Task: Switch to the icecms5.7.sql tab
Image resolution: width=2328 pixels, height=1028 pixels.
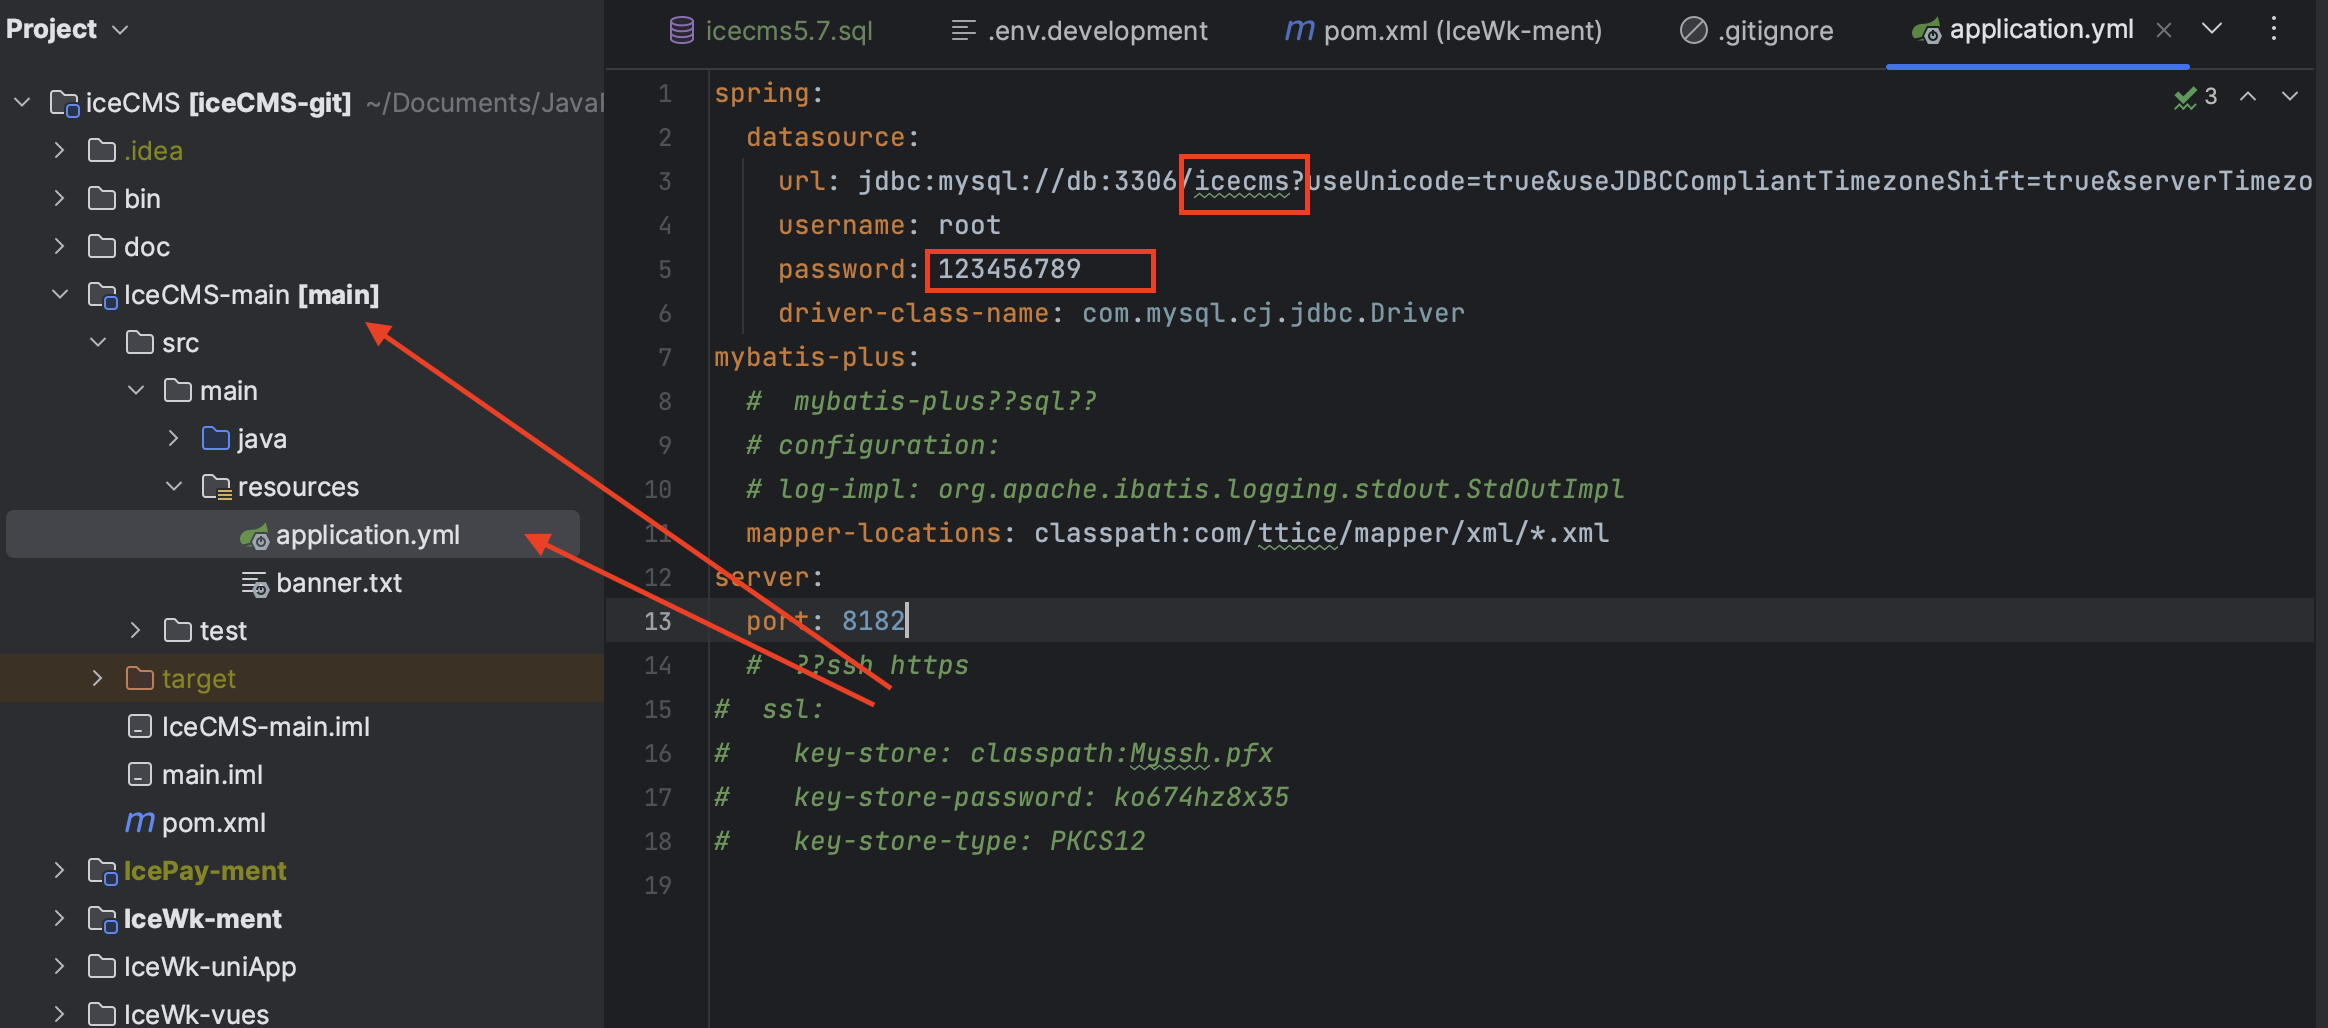Action: point(772,31)
